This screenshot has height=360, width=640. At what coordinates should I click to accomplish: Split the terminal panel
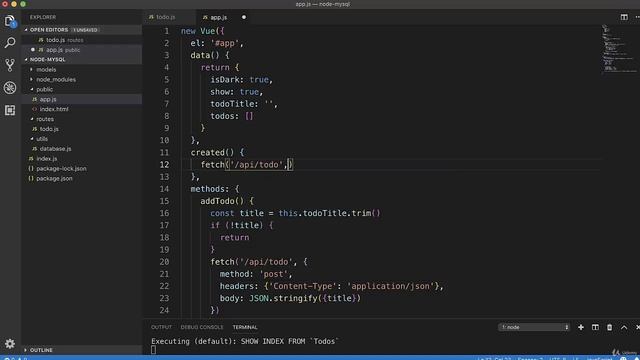tap(595, 327)
